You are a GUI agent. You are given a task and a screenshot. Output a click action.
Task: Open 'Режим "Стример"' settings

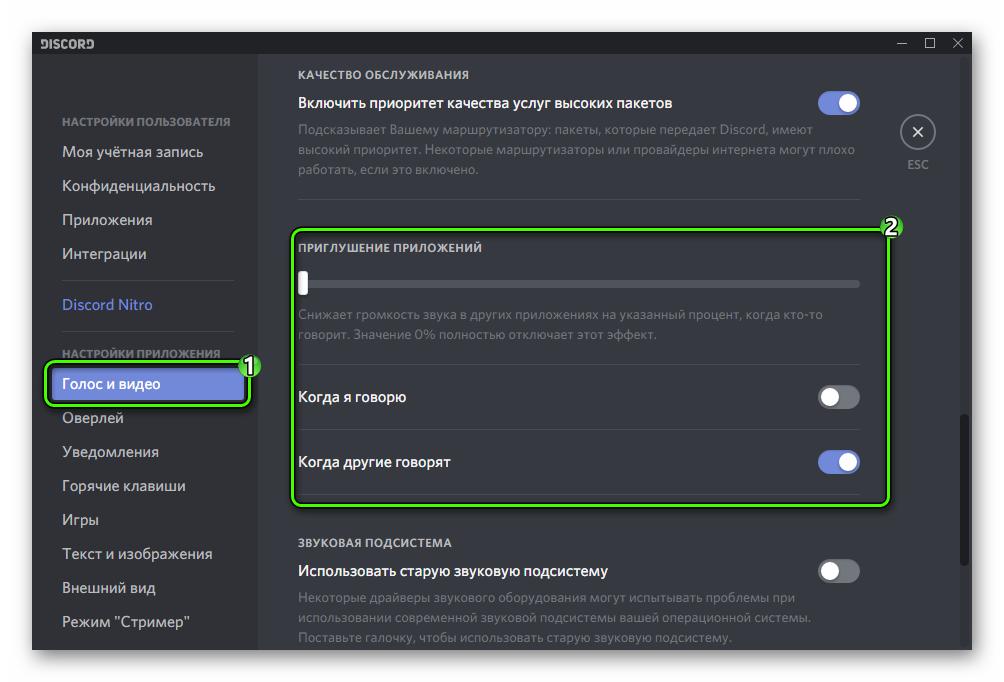(126, 621)
